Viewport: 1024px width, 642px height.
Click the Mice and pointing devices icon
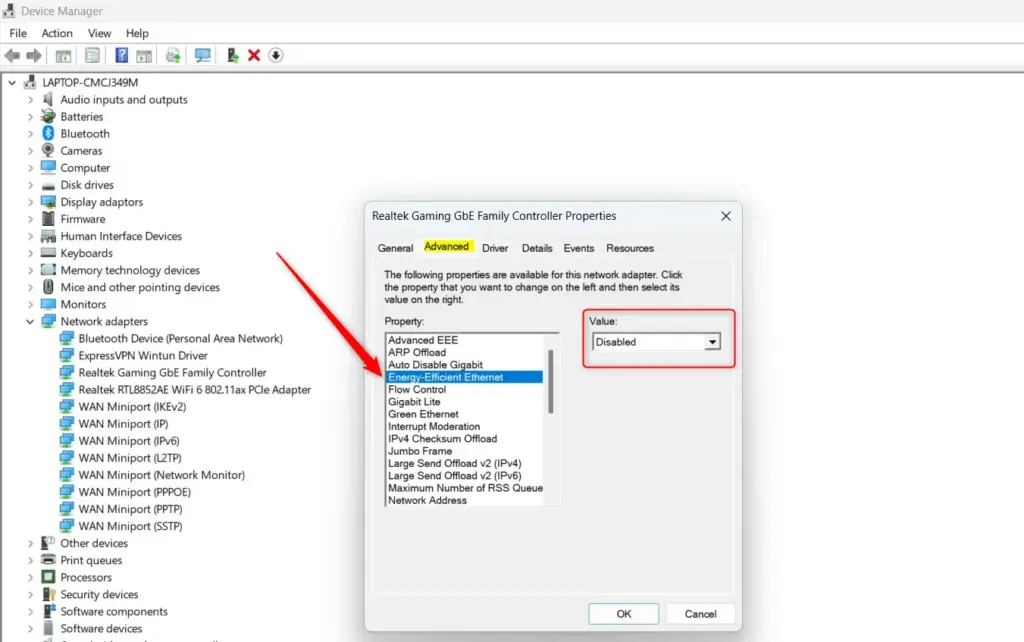(x=48, y=287)
